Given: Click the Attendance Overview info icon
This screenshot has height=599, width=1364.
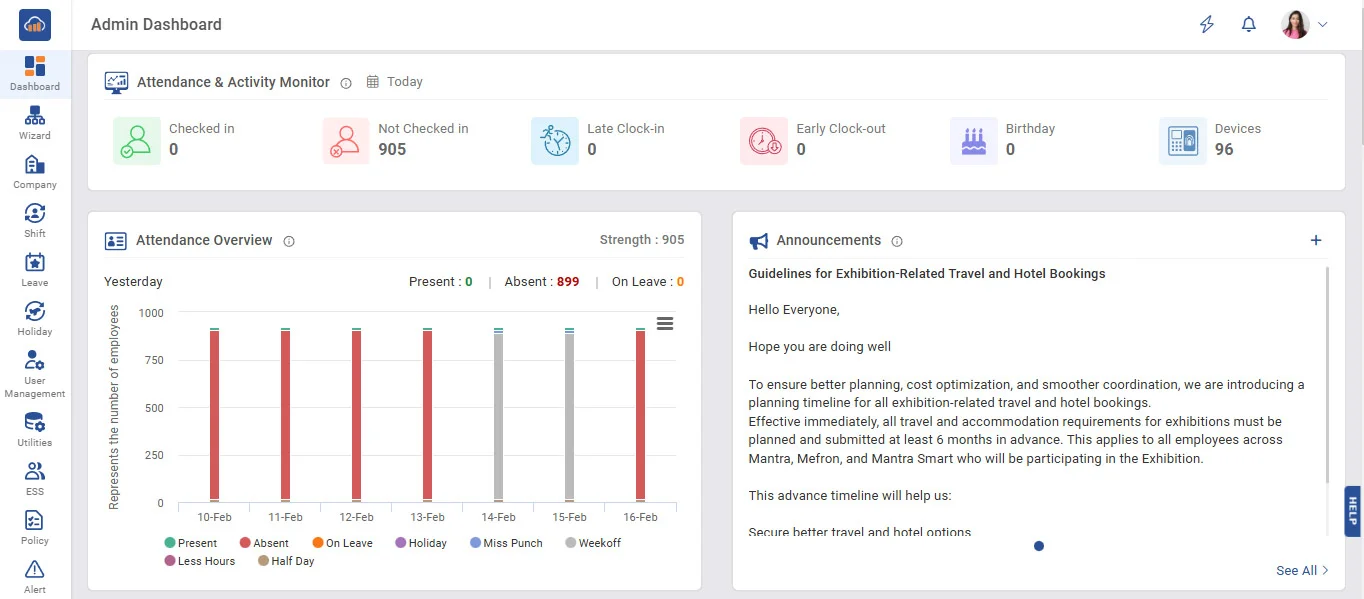Looking at the screenshot, I should [289, 241].
